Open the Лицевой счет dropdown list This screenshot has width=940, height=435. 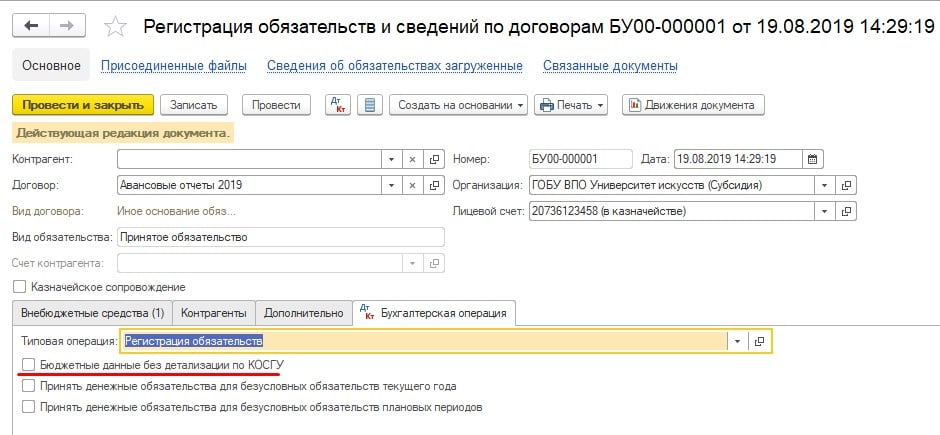pyautogui.click(x=824, y=211)
